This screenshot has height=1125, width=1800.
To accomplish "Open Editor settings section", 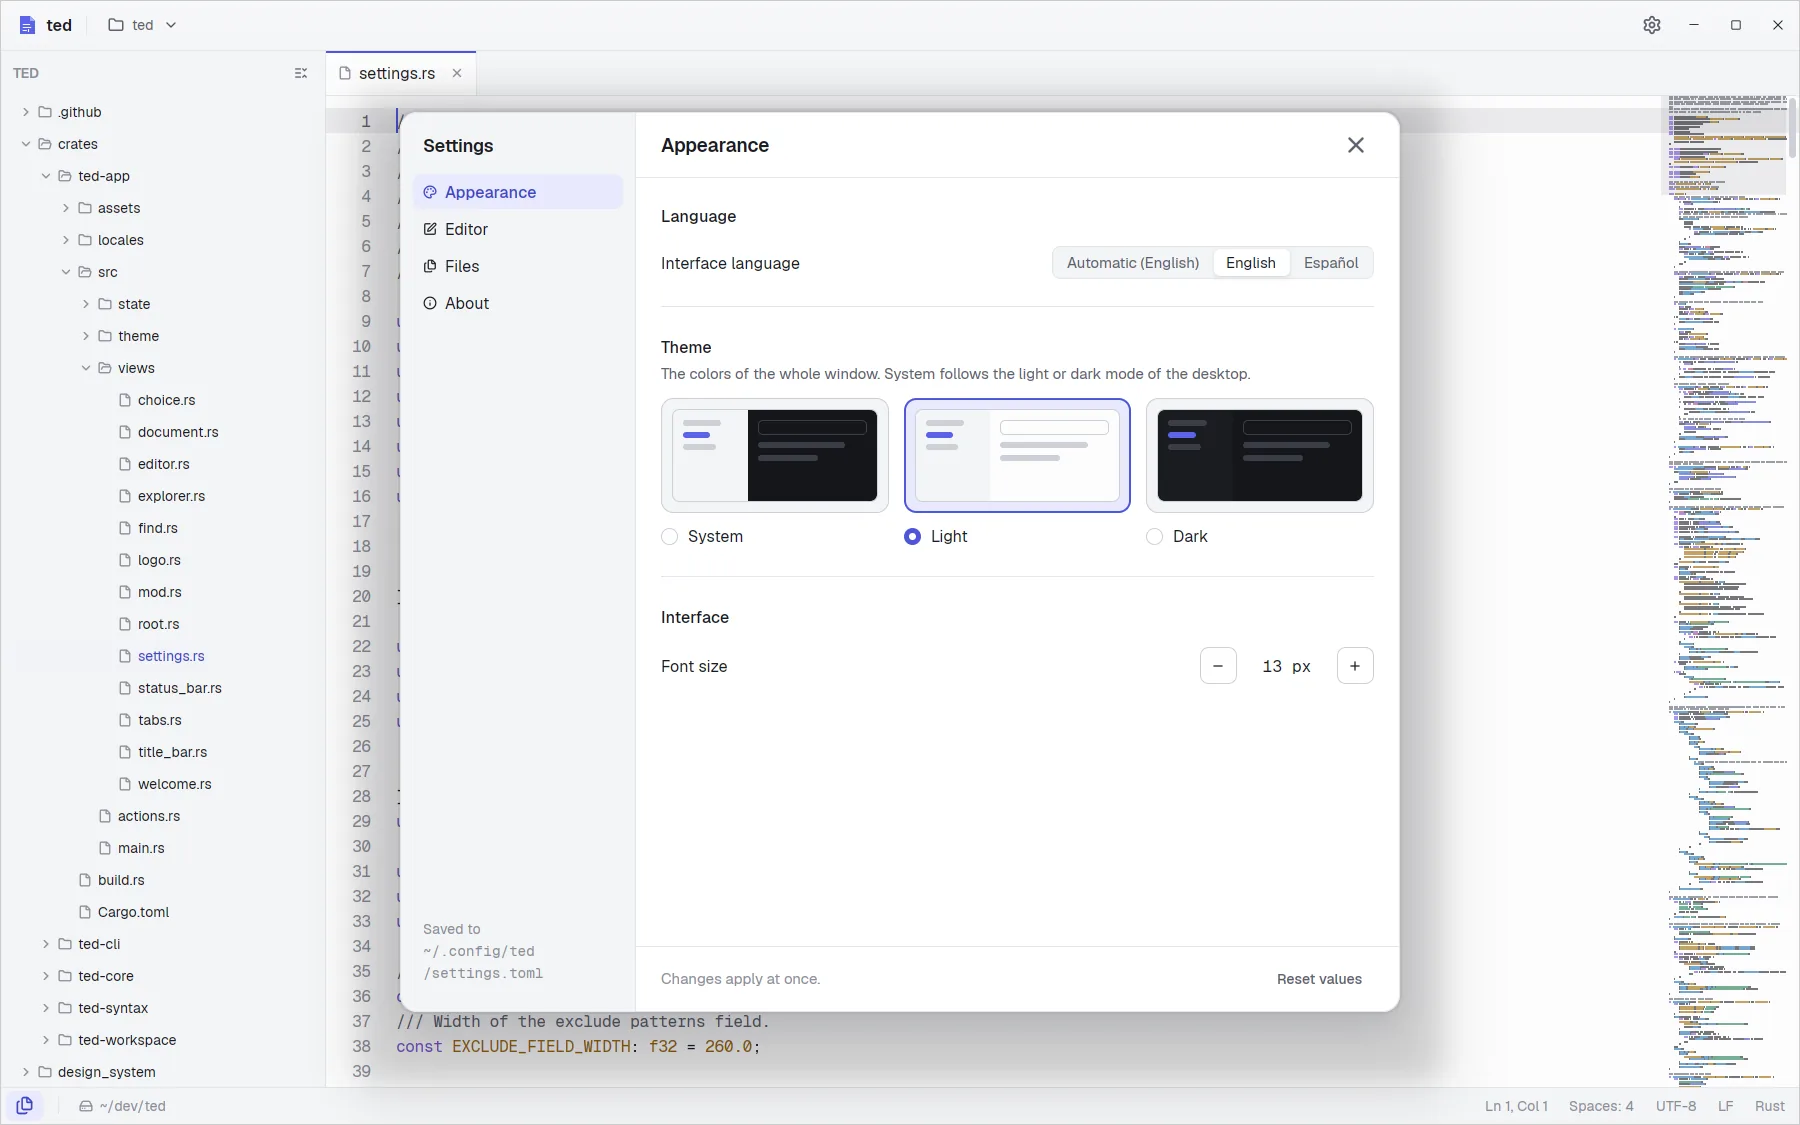I will coord(518,229).
